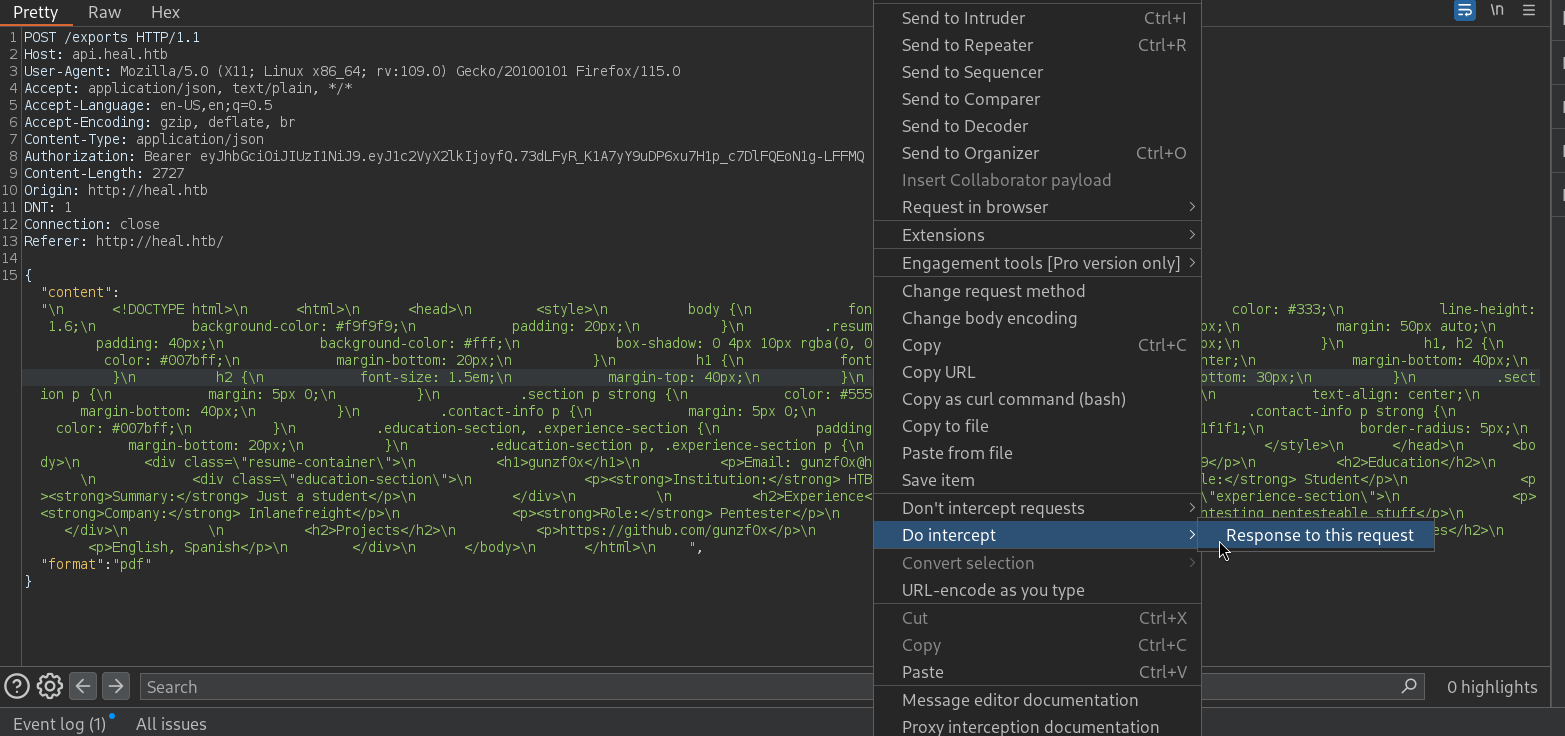This screenshot has height=736, width=1565.
Task: Expand the Do intercept submenu
Action: 1037,535
